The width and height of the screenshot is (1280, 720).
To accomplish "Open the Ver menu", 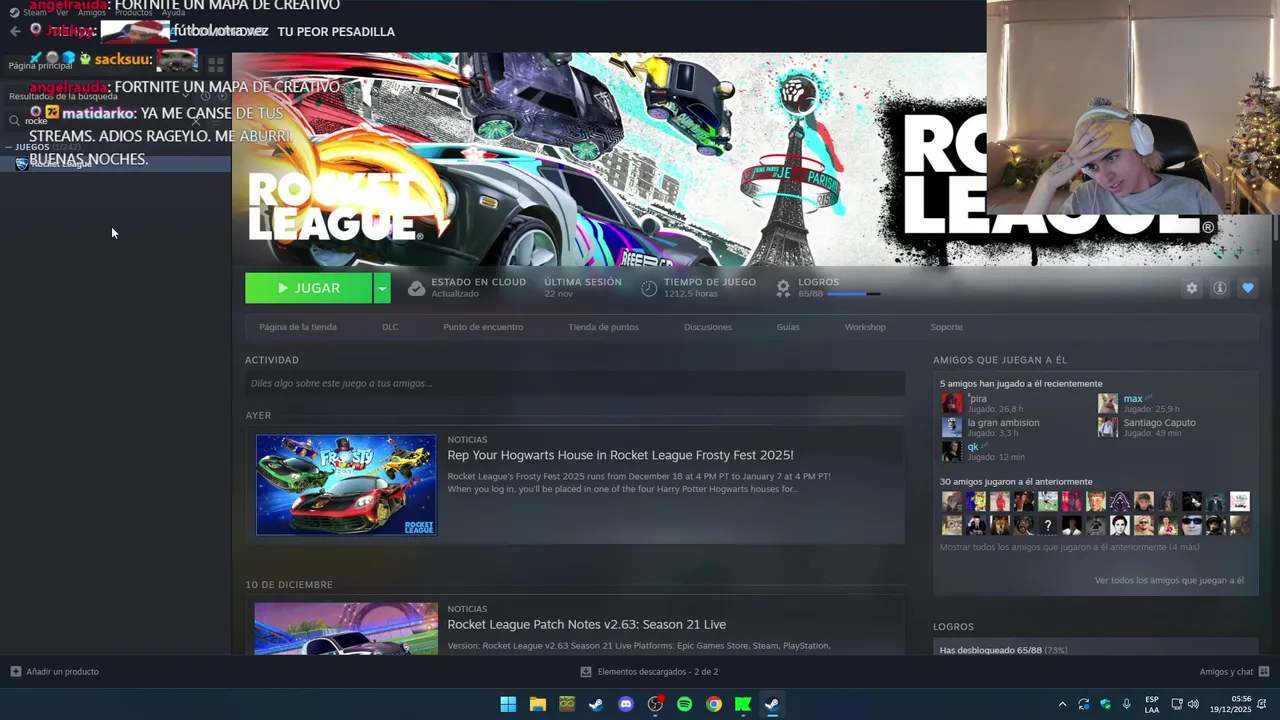I will pos(62,13).
